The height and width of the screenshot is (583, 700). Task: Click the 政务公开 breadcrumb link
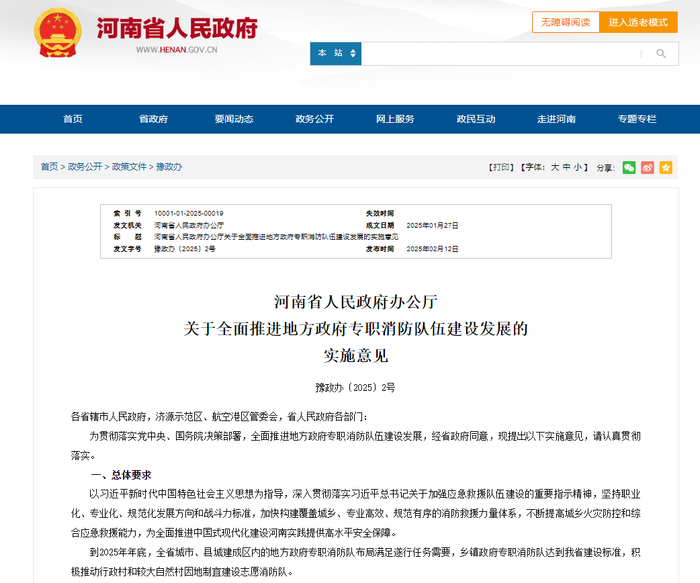point(85,167)
